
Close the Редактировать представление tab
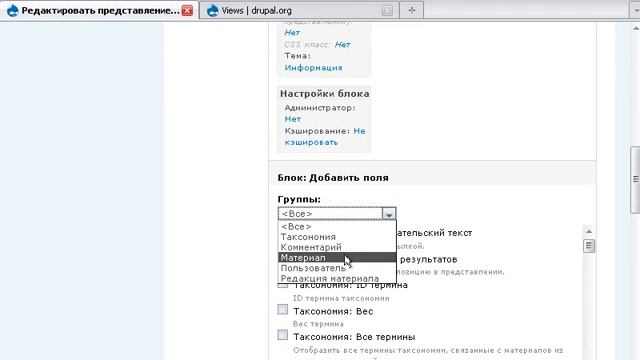[x=187, y=11]
